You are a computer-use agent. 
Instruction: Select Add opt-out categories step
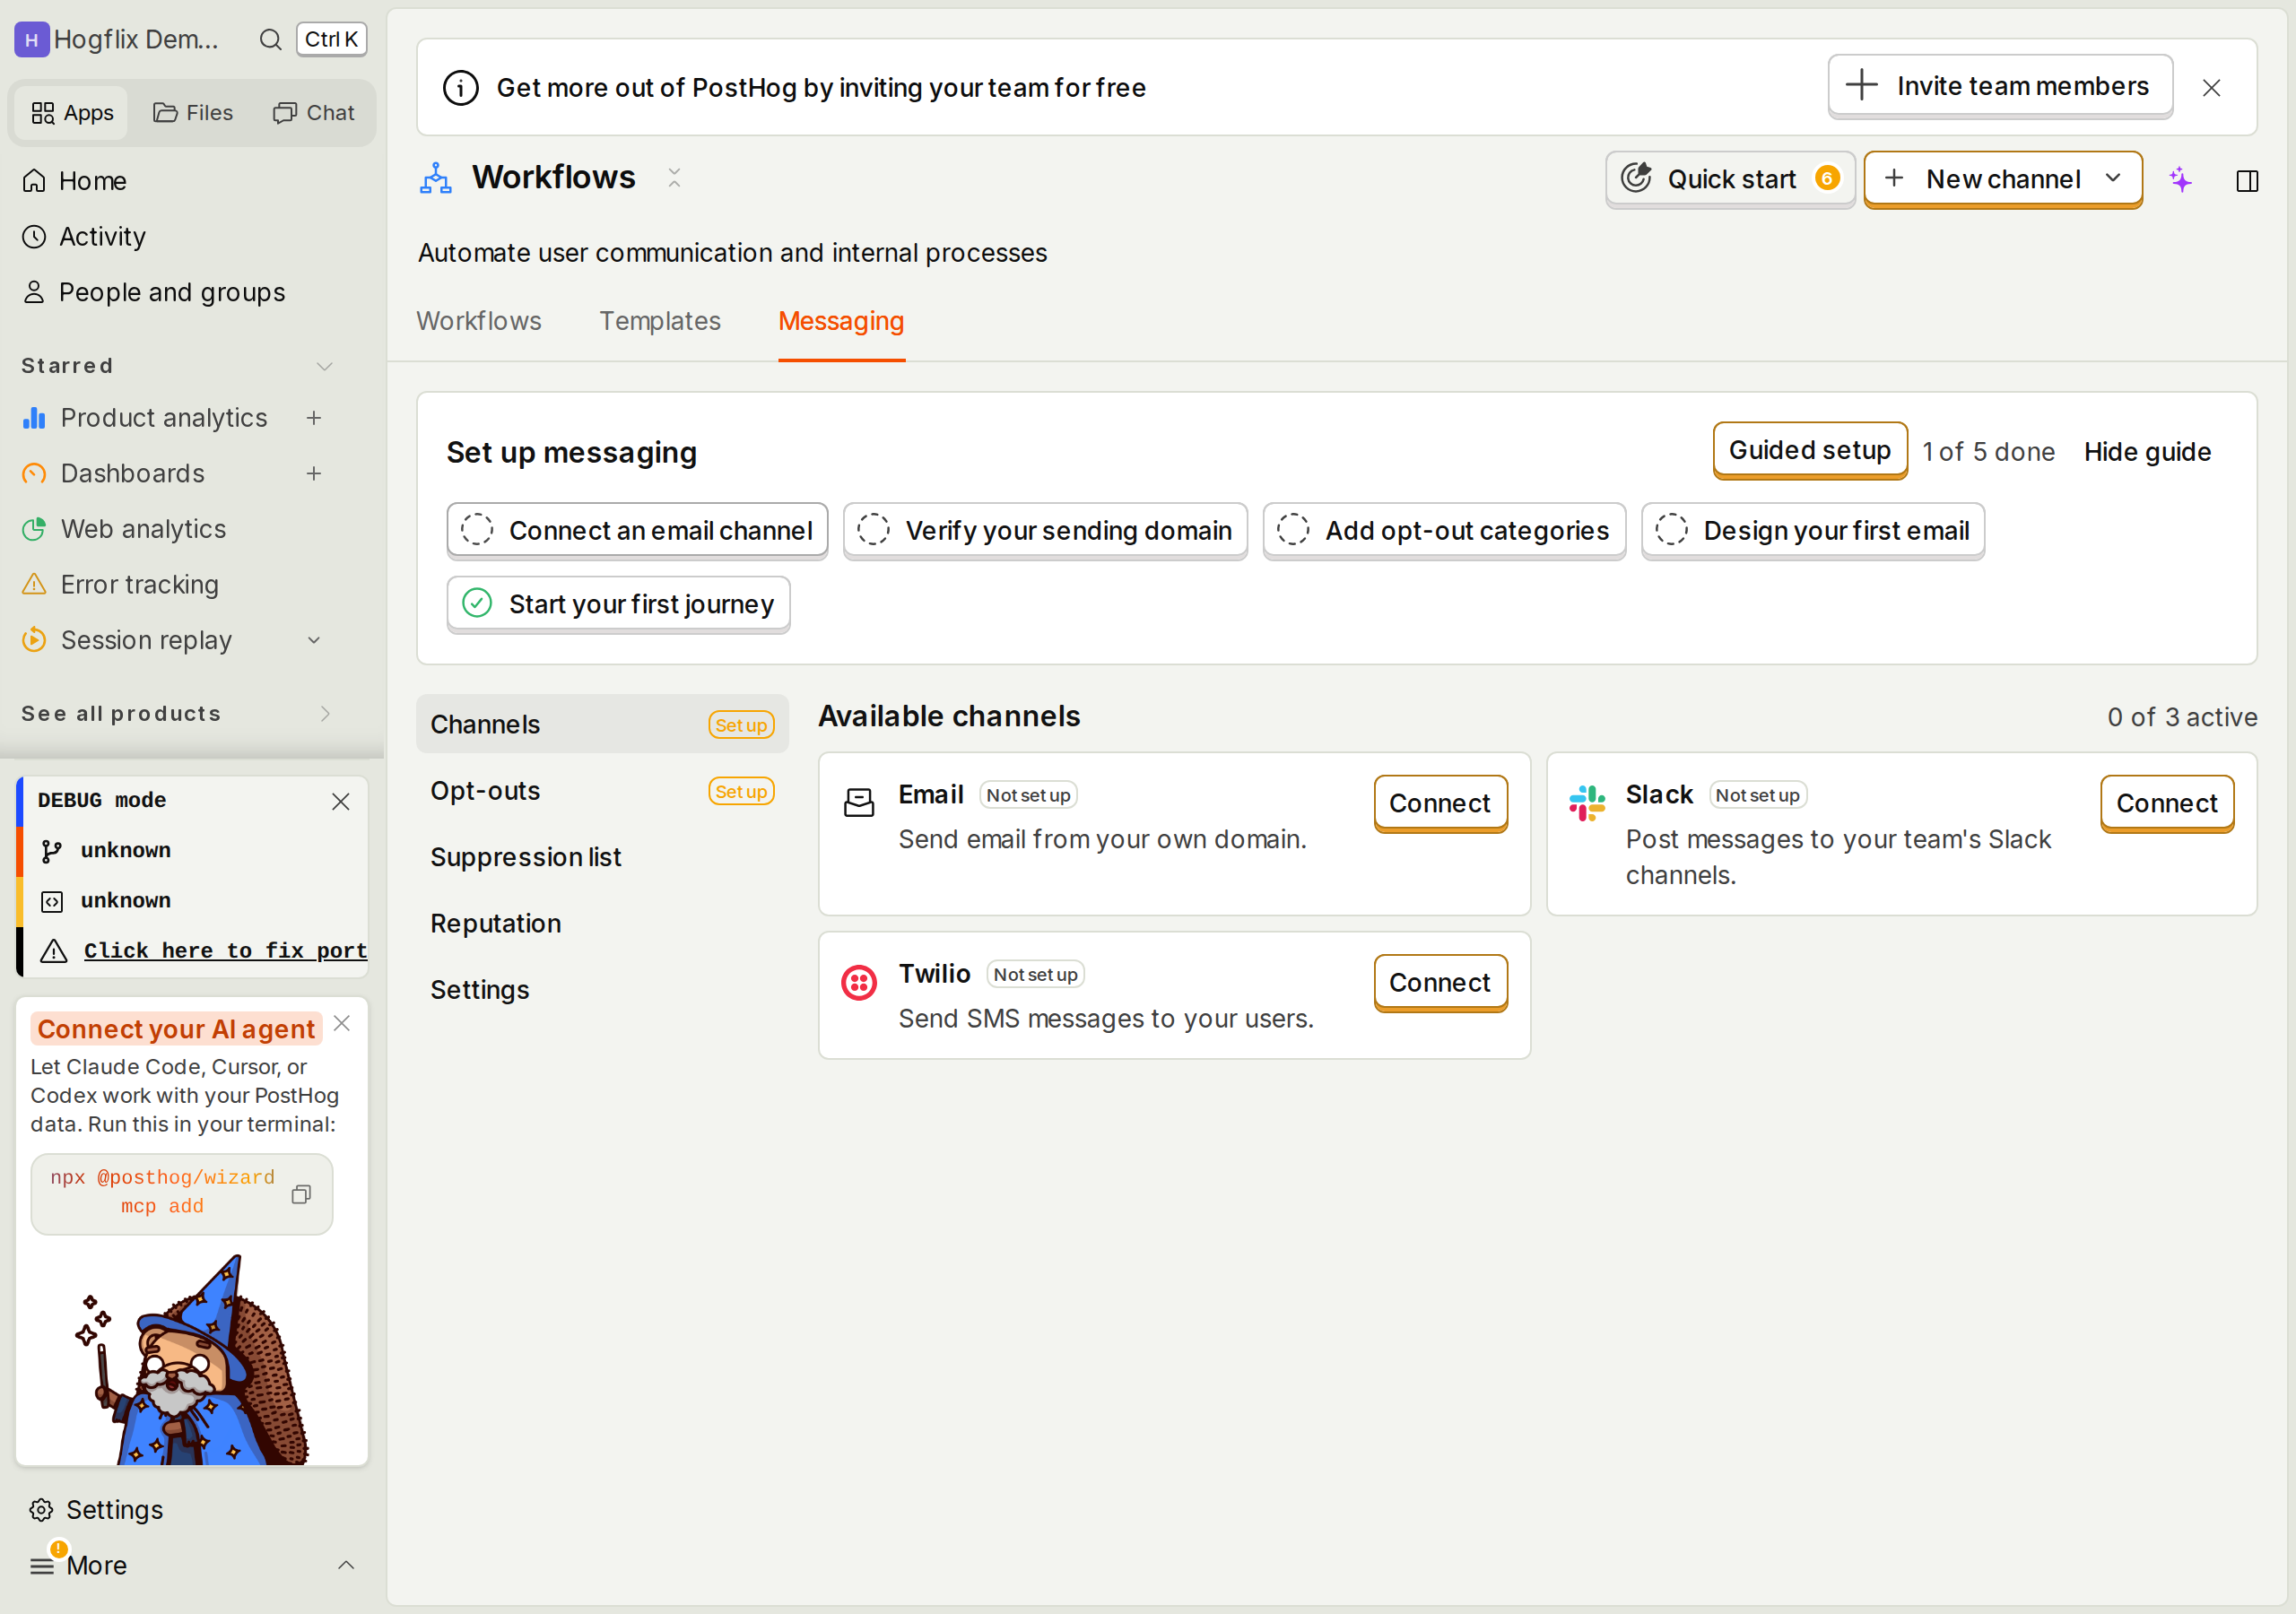pyautogui.click(x=1444, y=531)
